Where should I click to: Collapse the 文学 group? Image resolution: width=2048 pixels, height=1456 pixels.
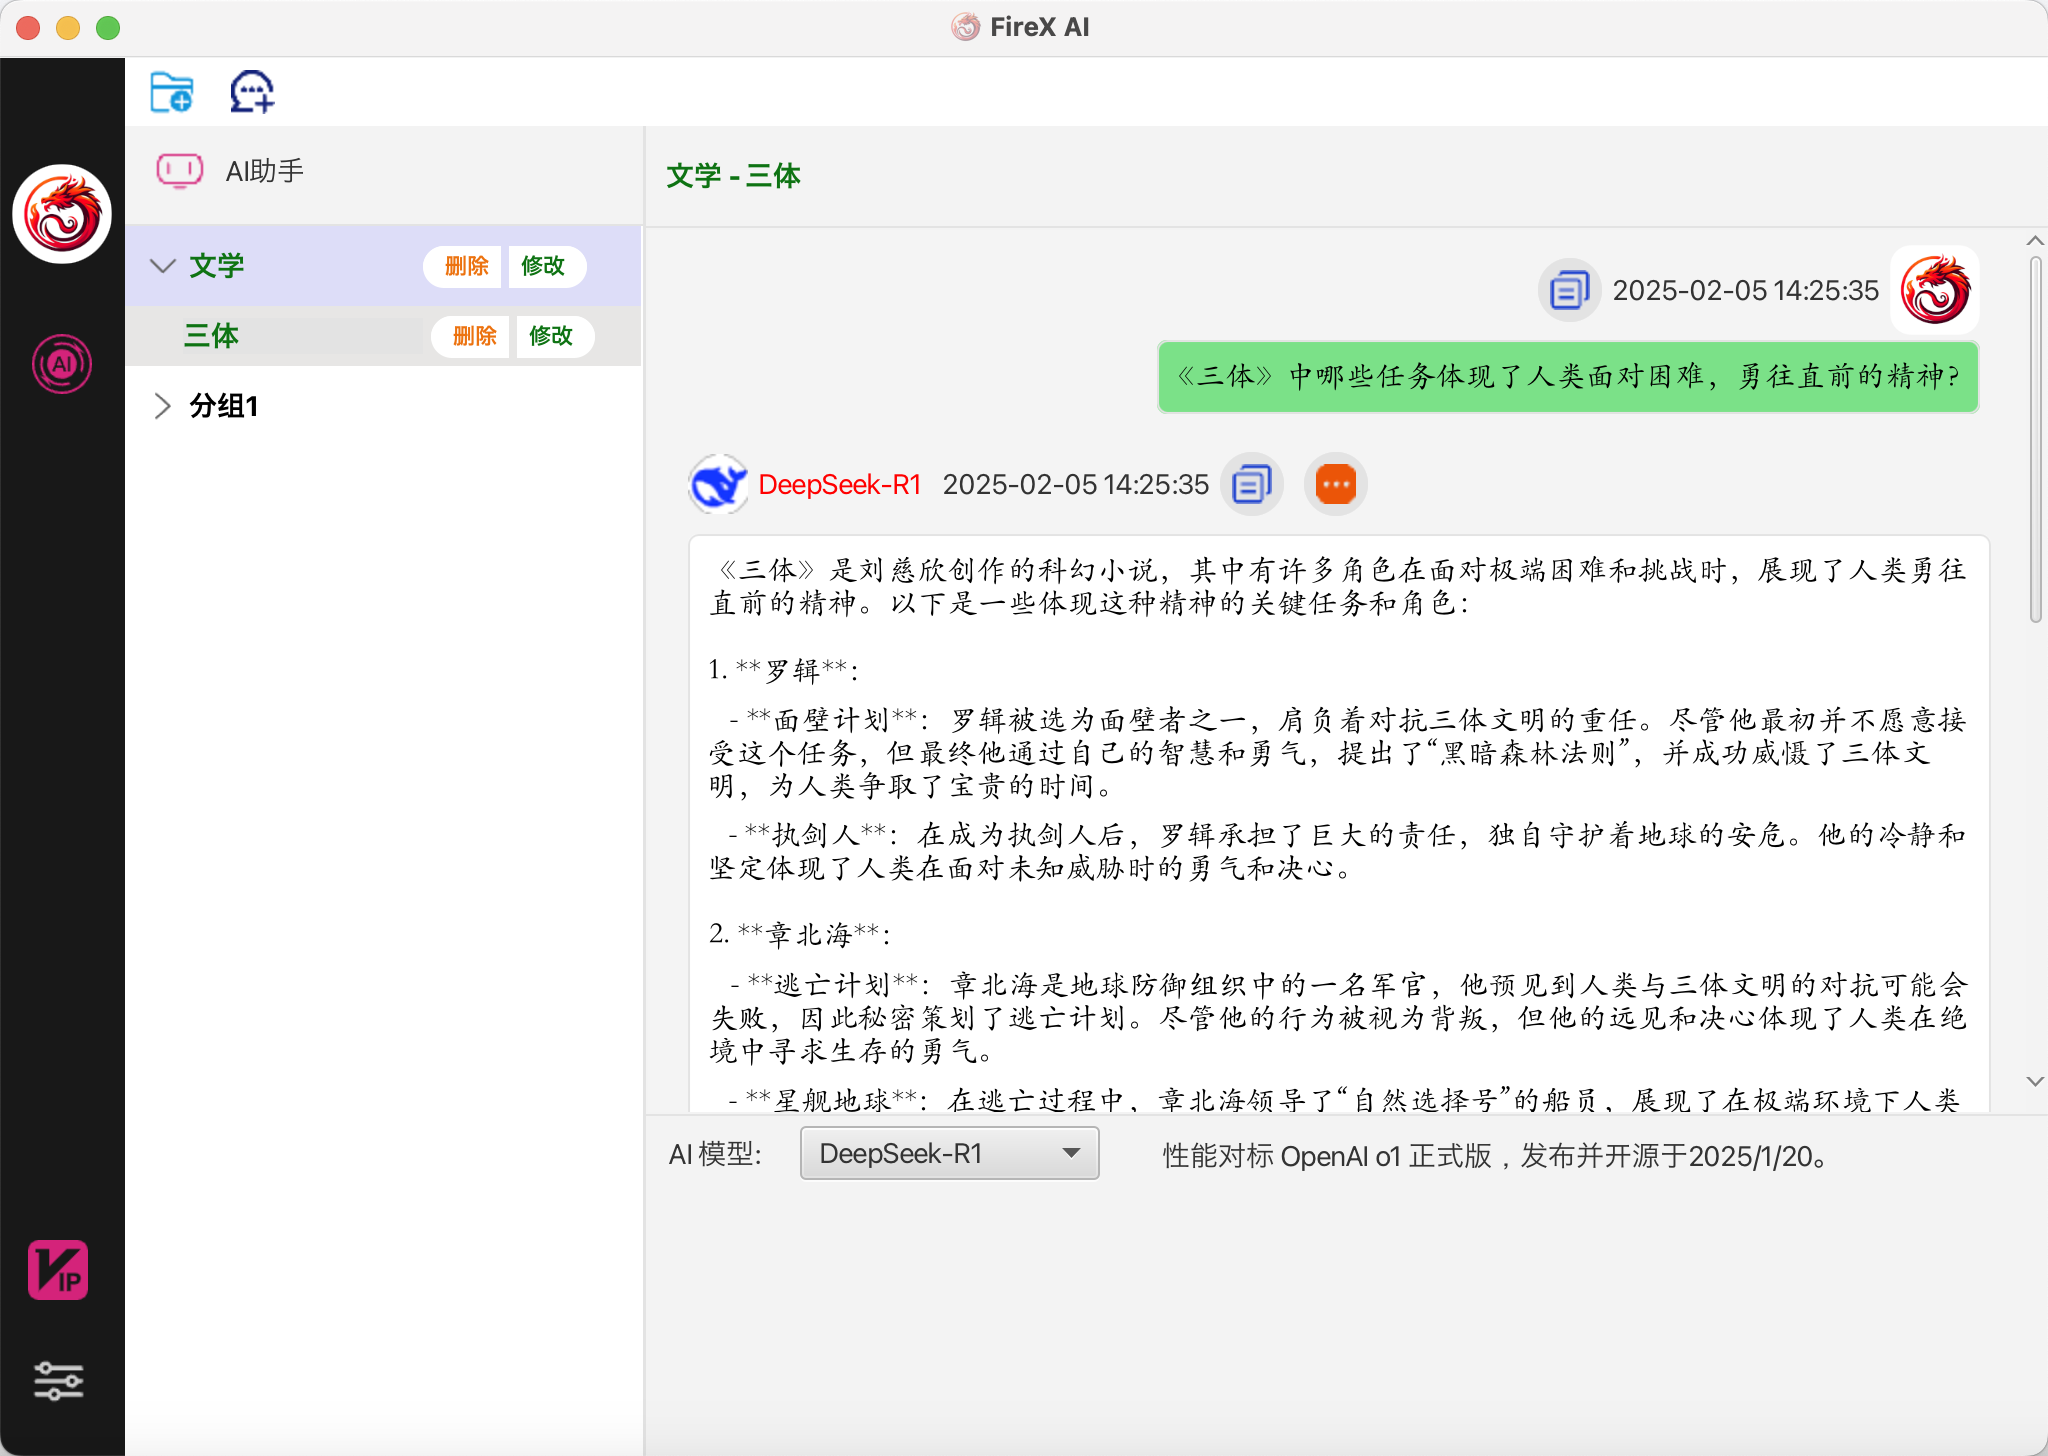pos(162,266)
